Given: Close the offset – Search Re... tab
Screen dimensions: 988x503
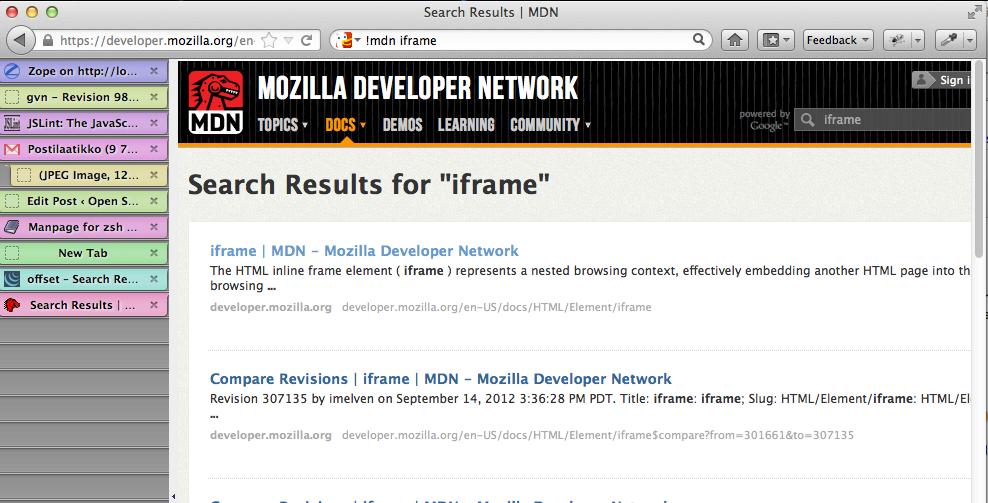Looking at the screenshot, I should coord(154,279).
